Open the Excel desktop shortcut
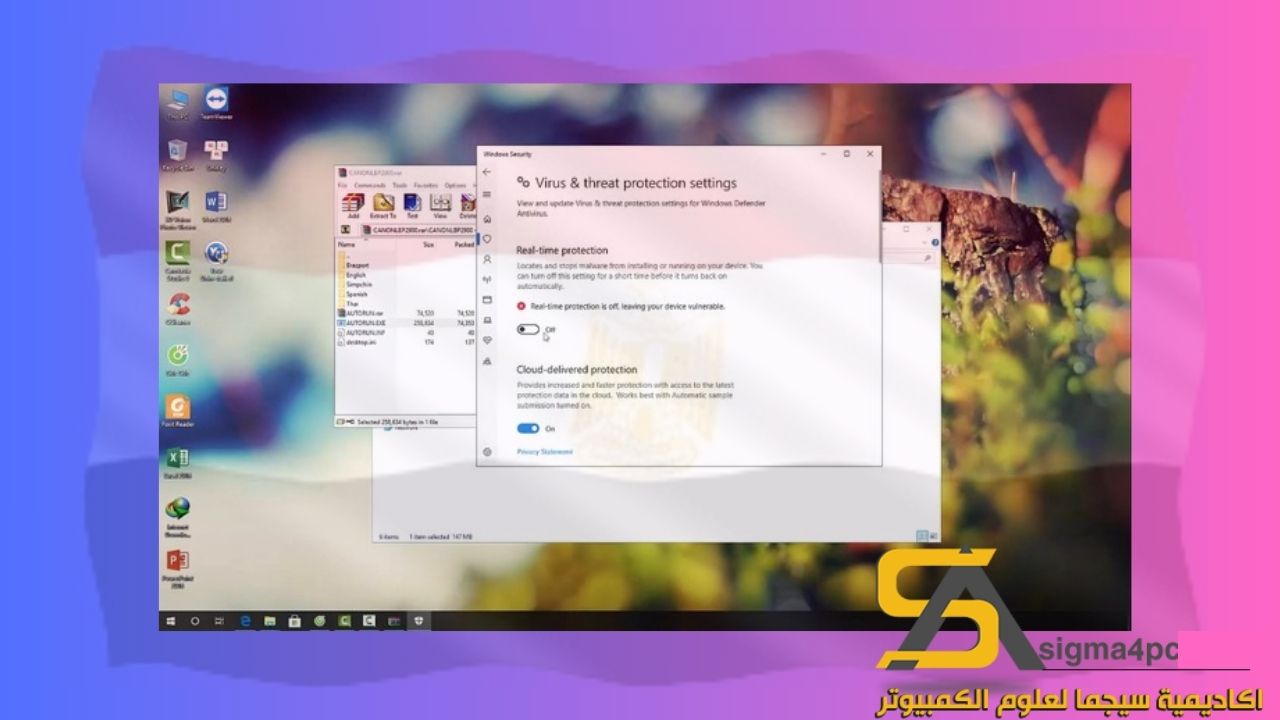This screenshot has width=1280, height=720. [x=178, y=463]
